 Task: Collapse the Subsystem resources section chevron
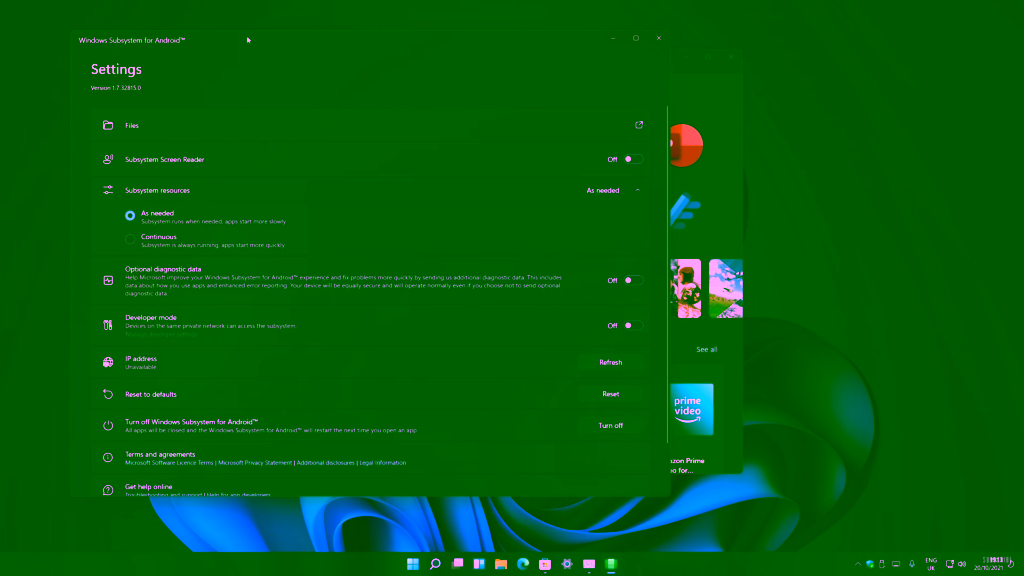pyautogui.click(x=638, y=190)
